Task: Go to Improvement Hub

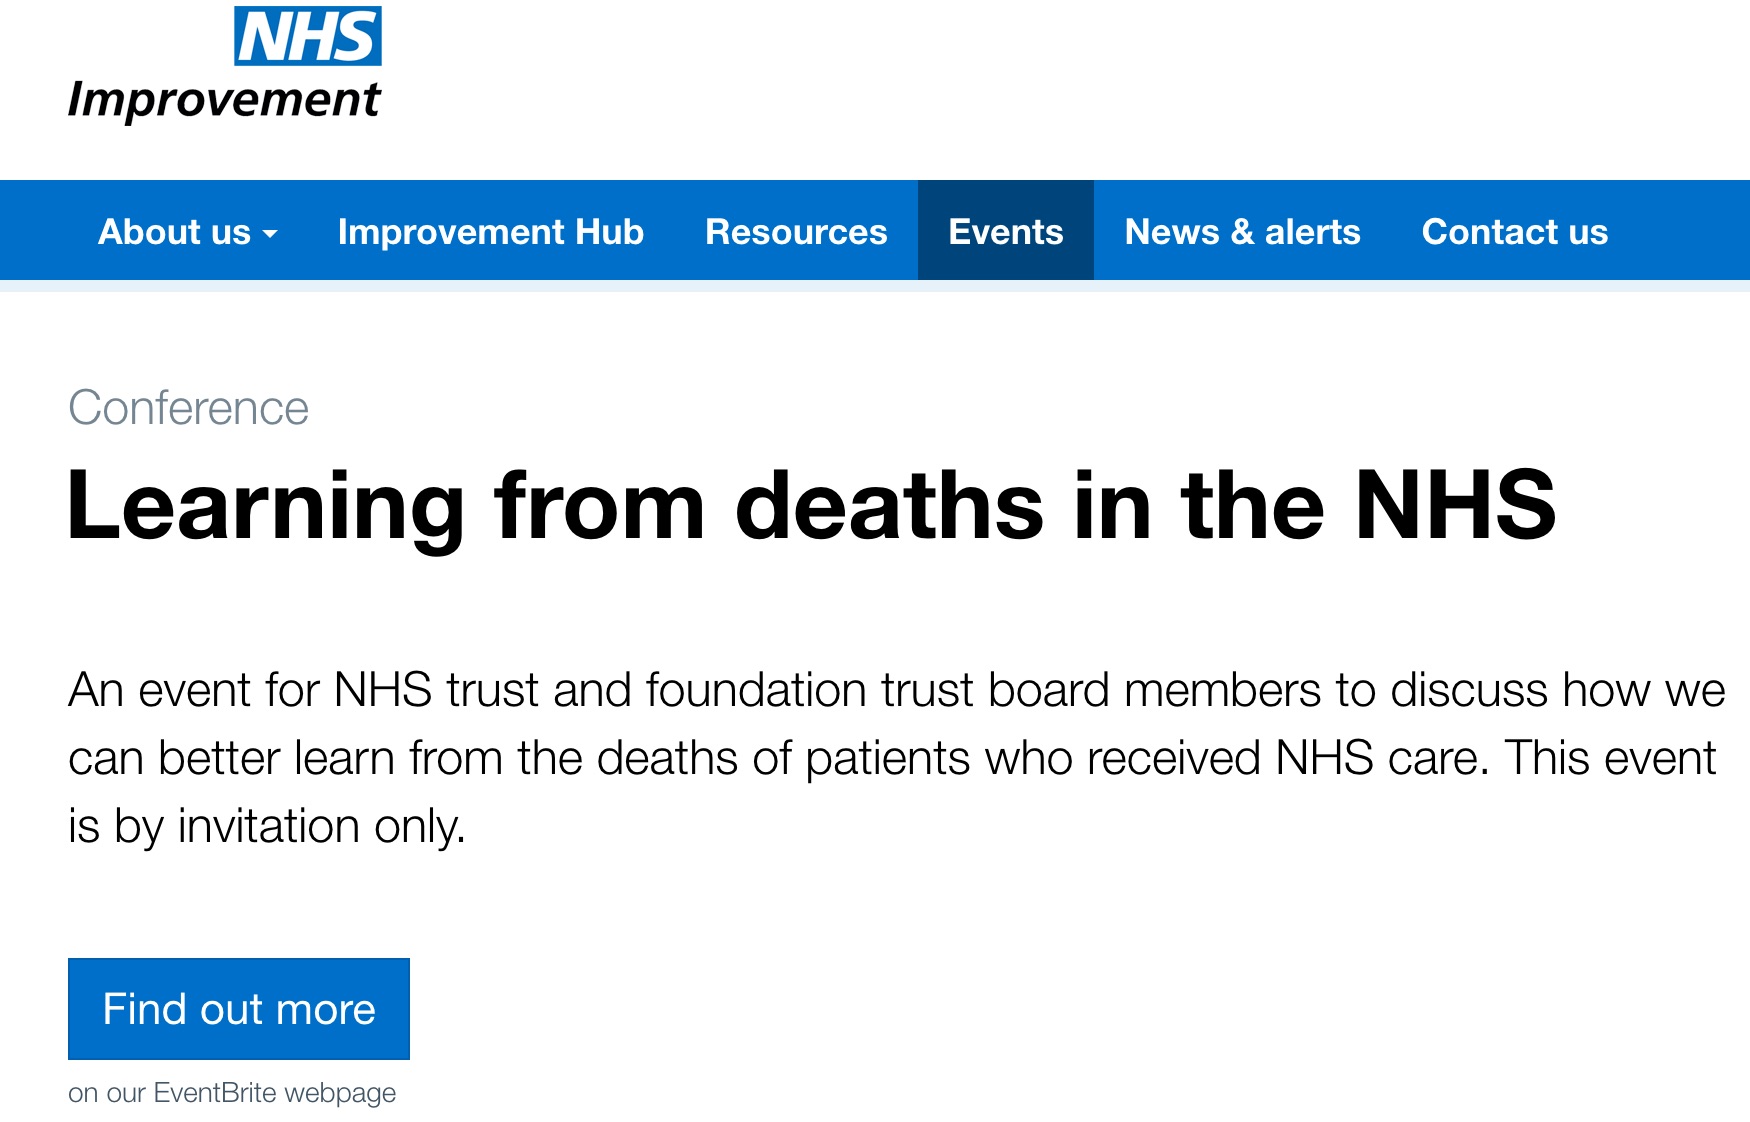Action: [x=490, y=232]
